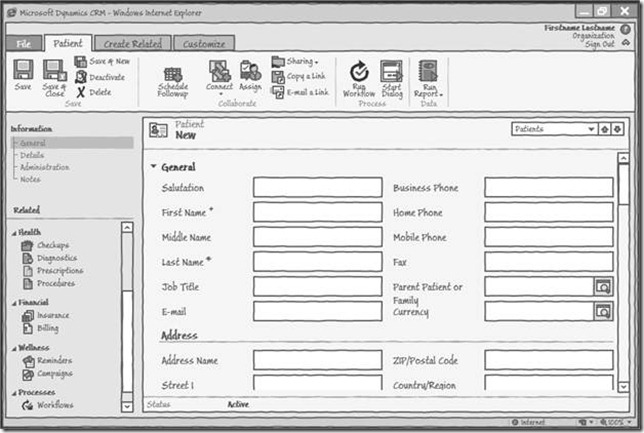The height and width of the screenshot is (433, 644).
Task: Click the Schedule Followup icon
Action: click(172, 73)
